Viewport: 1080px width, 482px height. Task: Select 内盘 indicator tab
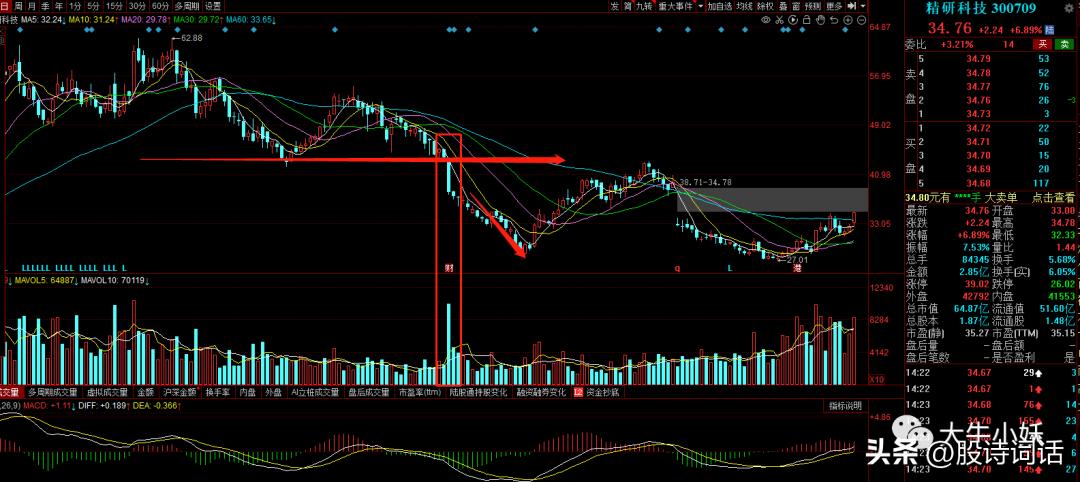coord(248,392)
